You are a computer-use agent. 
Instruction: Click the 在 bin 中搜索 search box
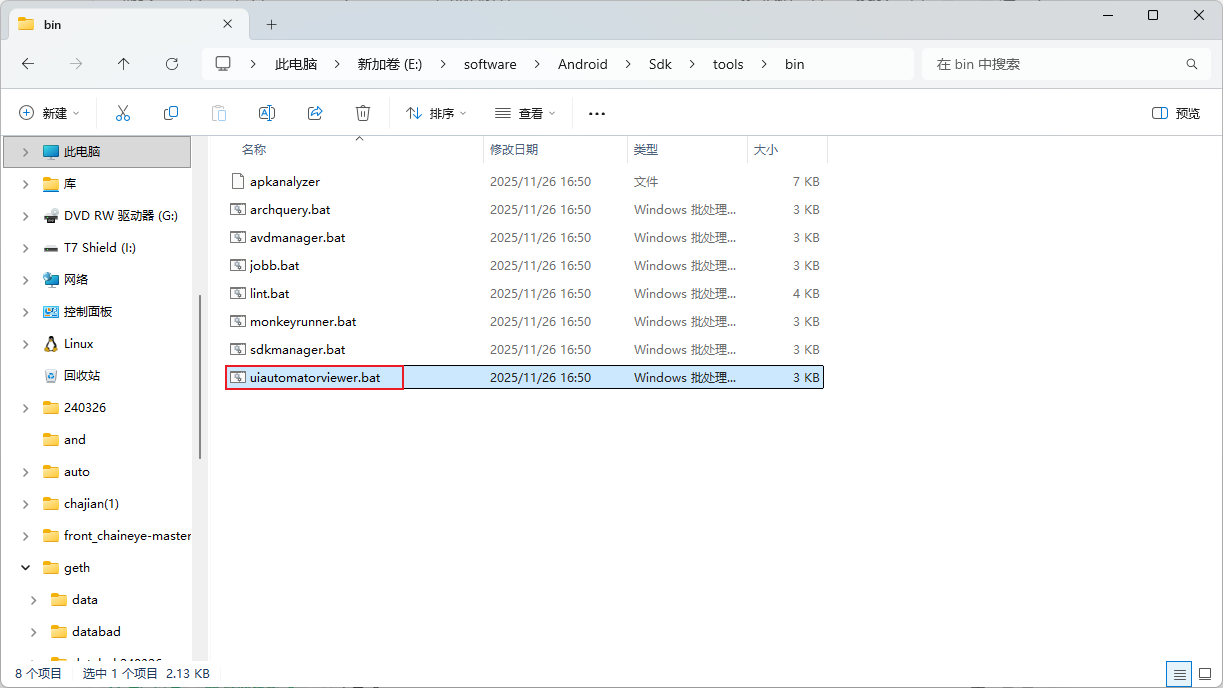pyautogui.click(x=1055, y=64)
